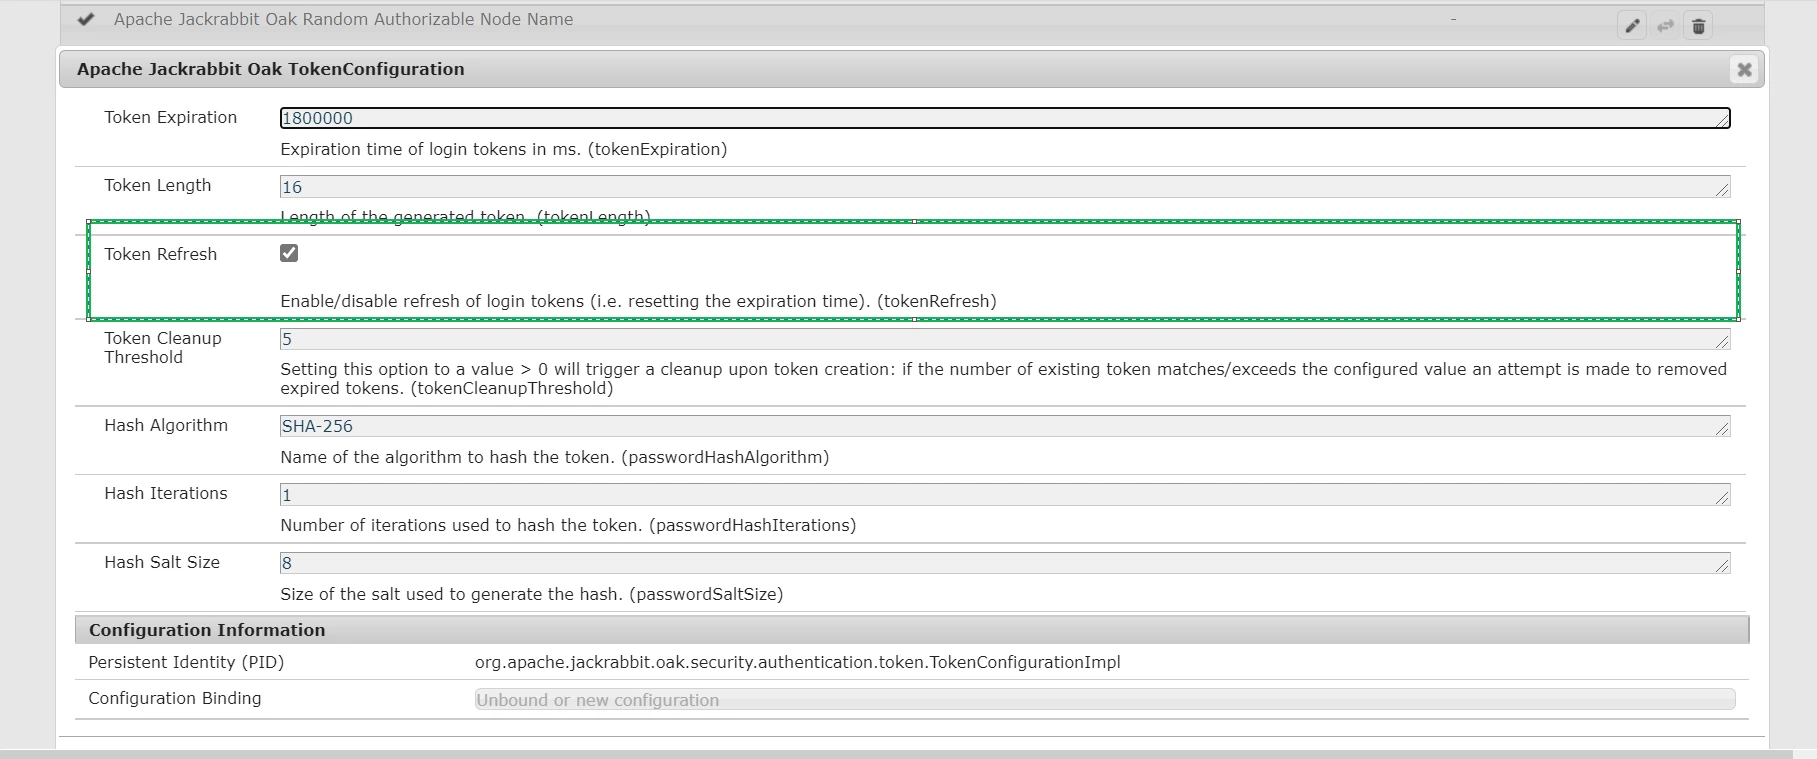Click the tokenExpiration description text
The width and height of the screenshot is (1817, 759).
pos(503,149)
